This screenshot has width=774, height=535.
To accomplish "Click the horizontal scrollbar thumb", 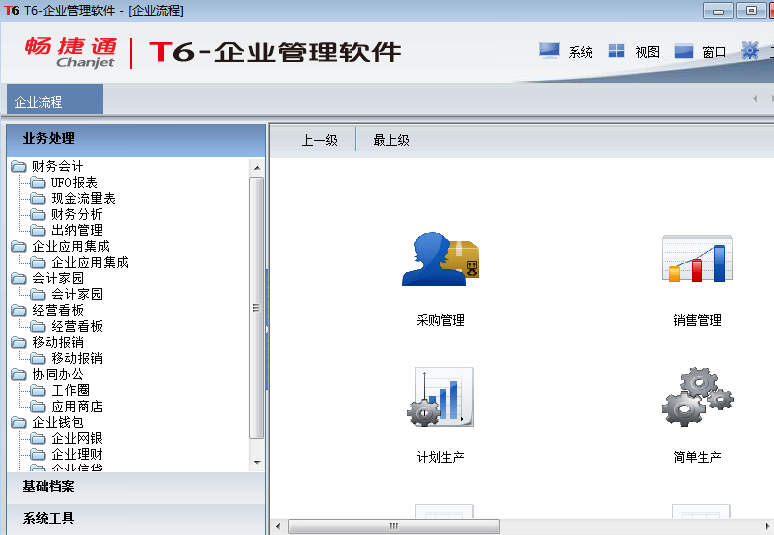I will point(394,526).
